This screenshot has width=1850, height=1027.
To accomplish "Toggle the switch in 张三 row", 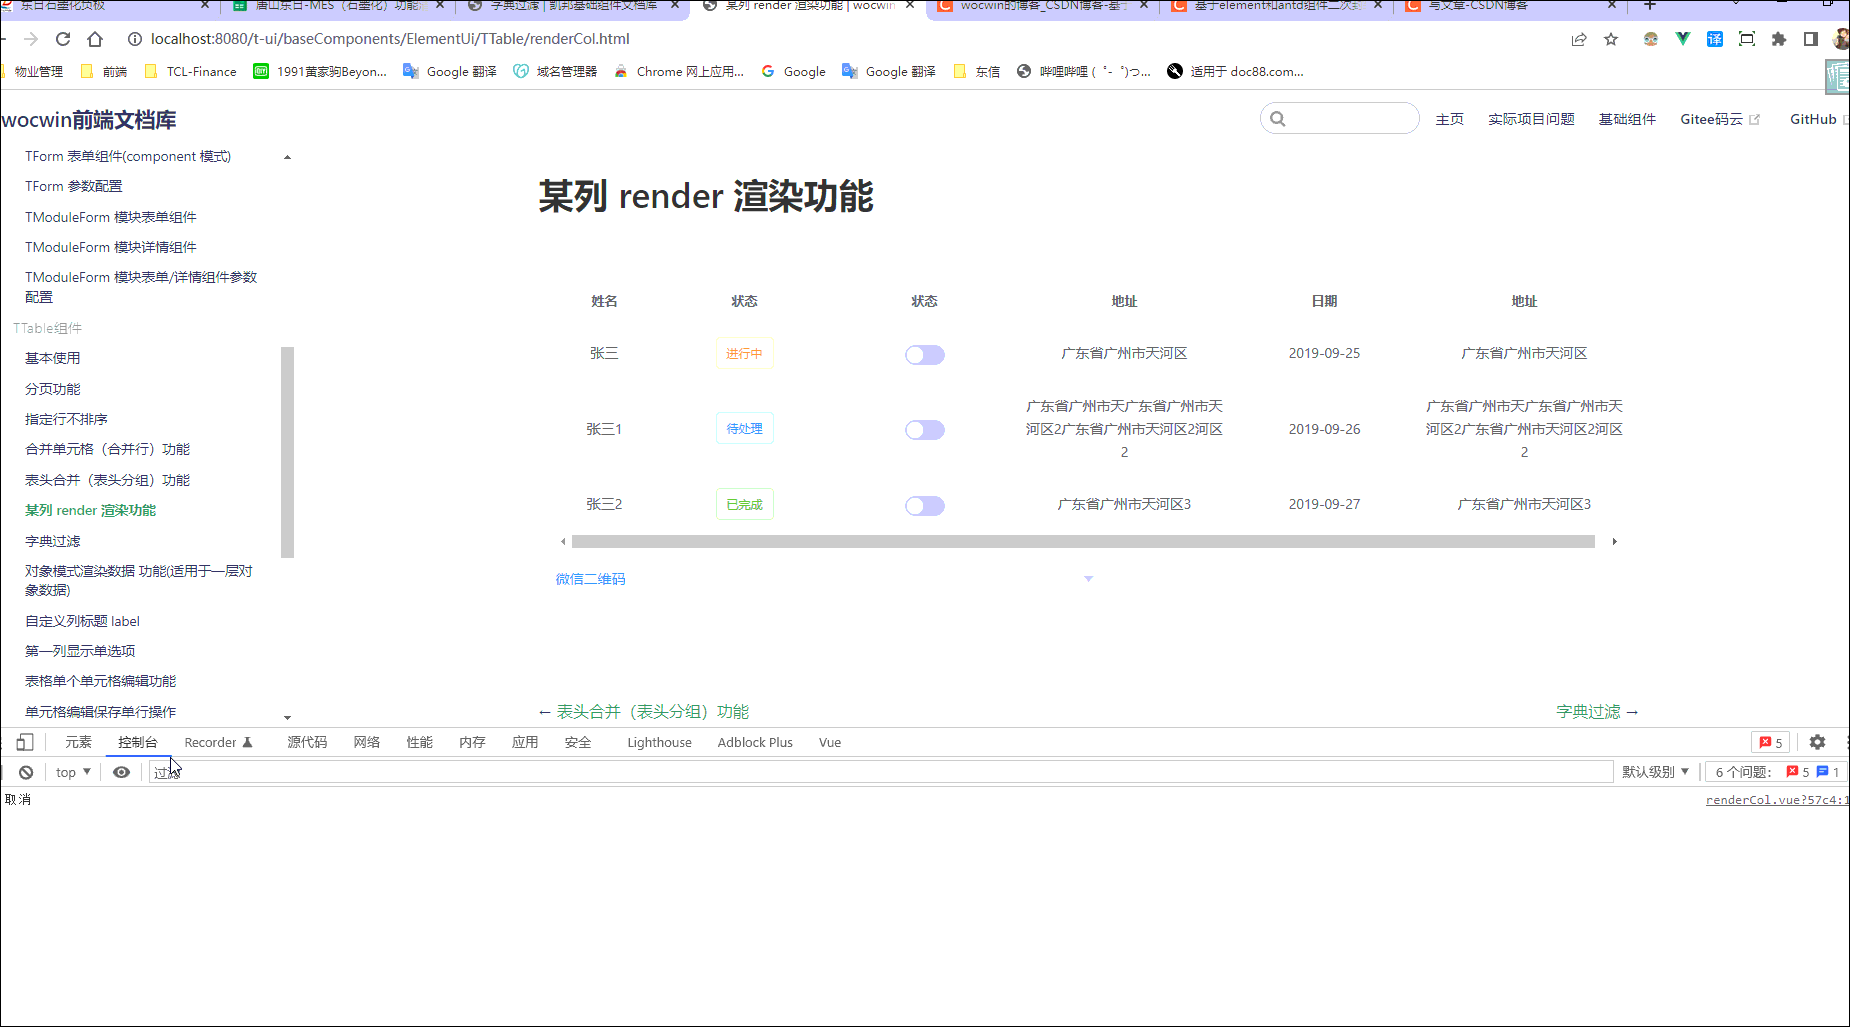I will pos(925,354).
